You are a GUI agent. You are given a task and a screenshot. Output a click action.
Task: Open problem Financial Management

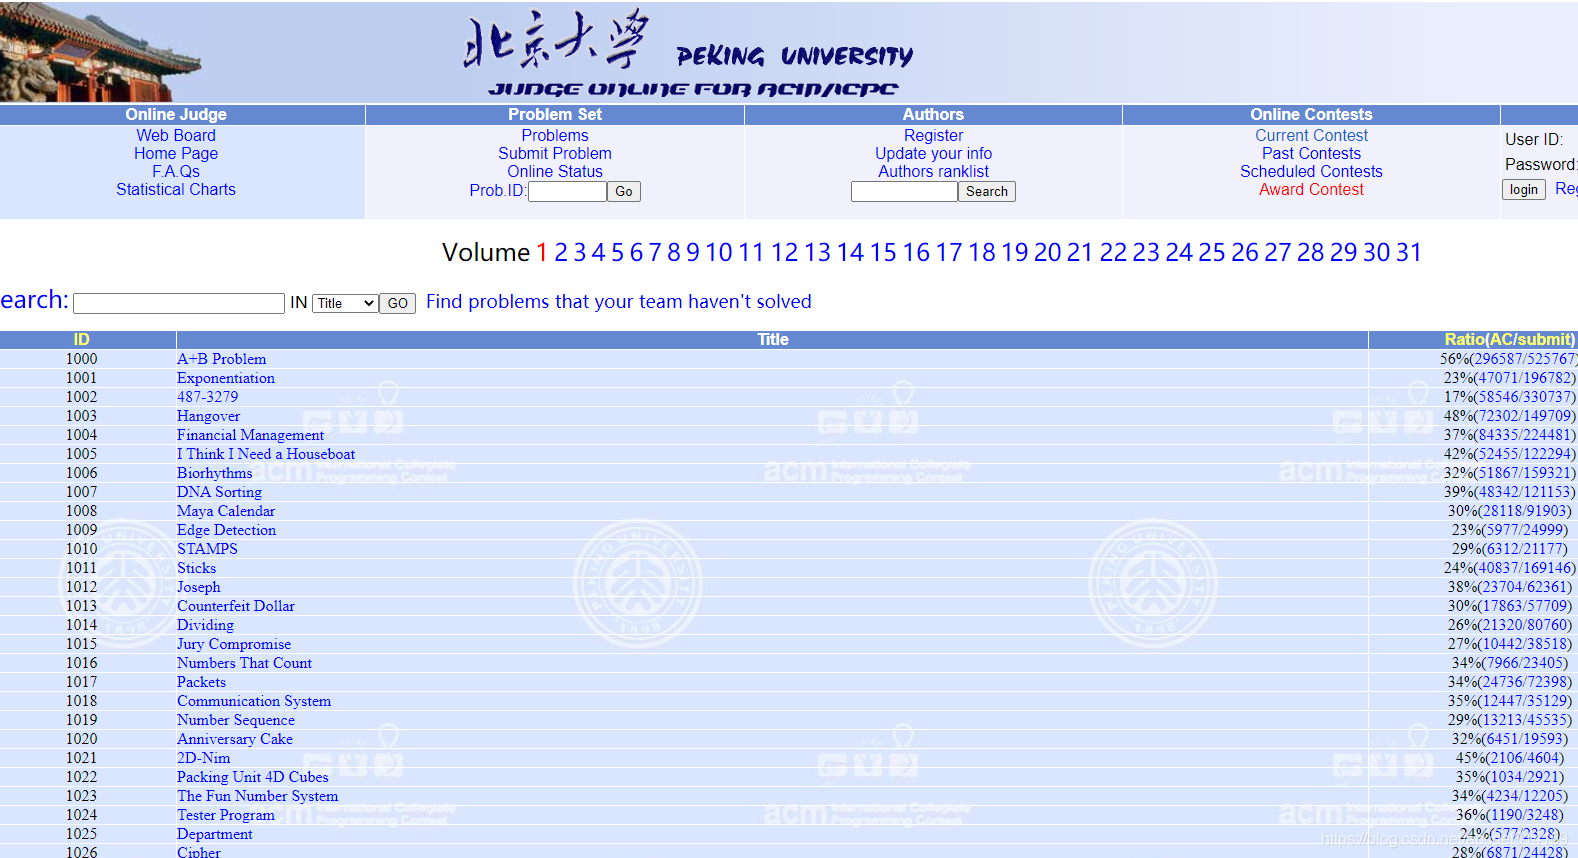click(x=251, y=435)
